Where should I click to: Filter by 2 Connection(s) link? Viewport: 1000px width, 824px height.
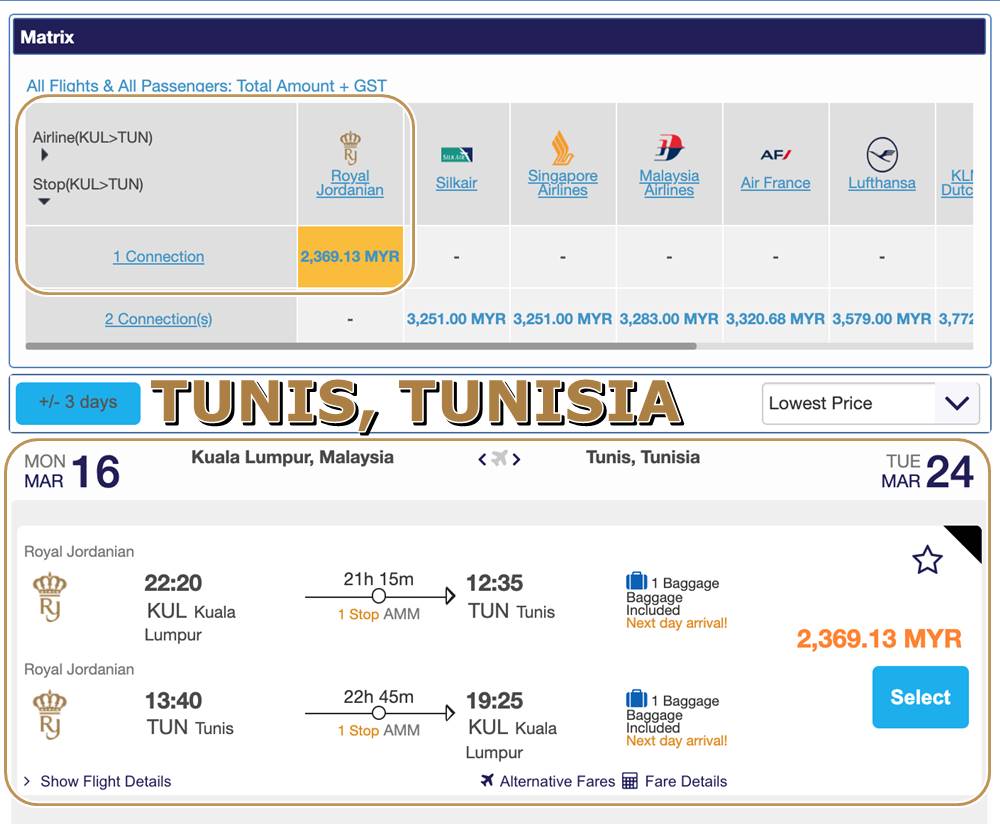click(x=159, y=319)
